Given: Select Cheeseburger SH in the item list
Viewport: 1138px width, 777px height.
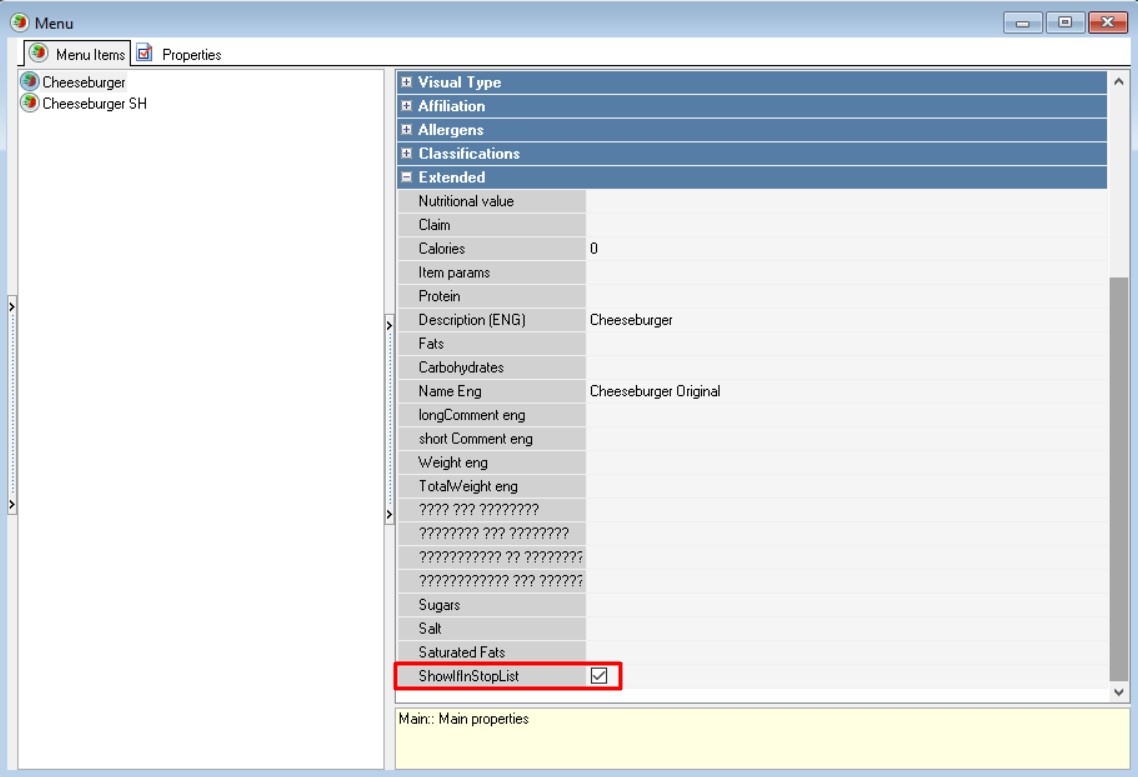Looking at the screenshot, I should (x=94, y=103).
